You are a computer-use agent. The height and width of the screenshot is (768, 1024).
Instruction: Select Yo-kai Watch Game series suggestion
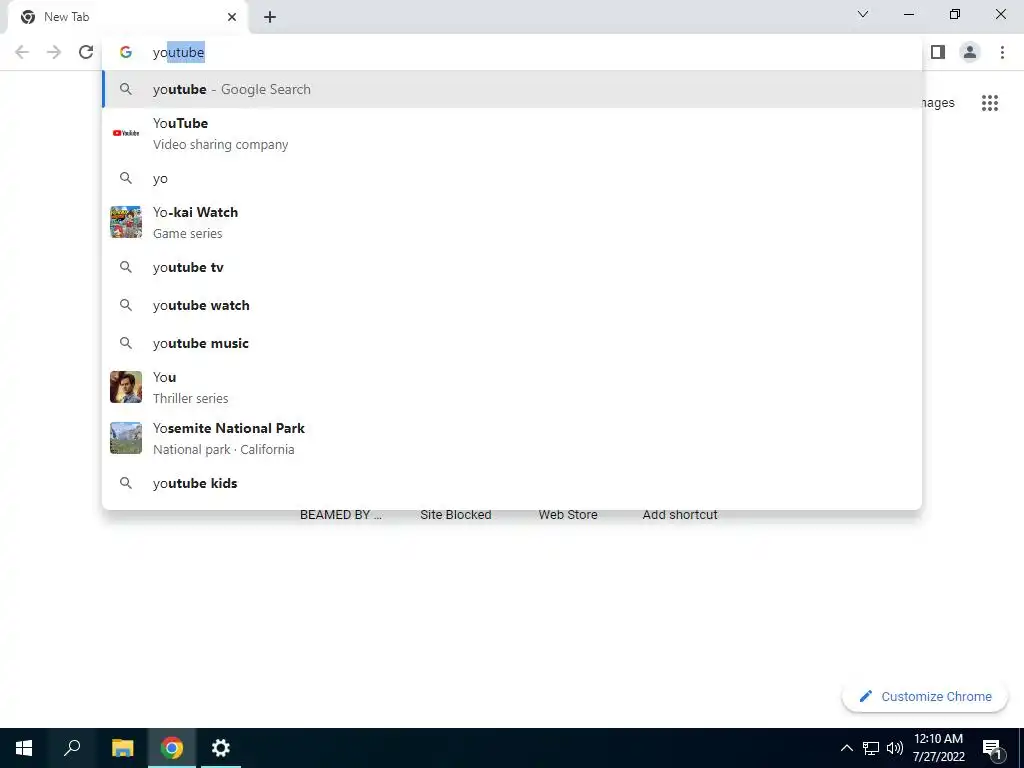click(512, 223)
